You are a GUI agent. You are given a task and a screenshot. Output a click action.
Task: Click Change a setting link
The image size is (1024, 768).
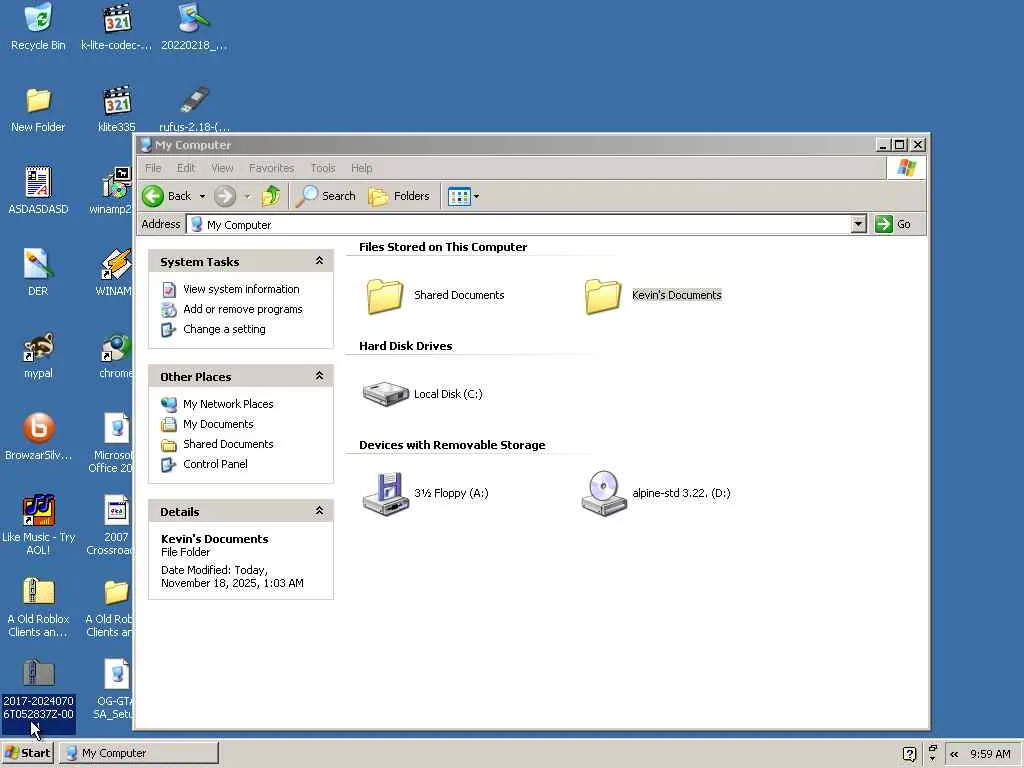pos(224,329)
